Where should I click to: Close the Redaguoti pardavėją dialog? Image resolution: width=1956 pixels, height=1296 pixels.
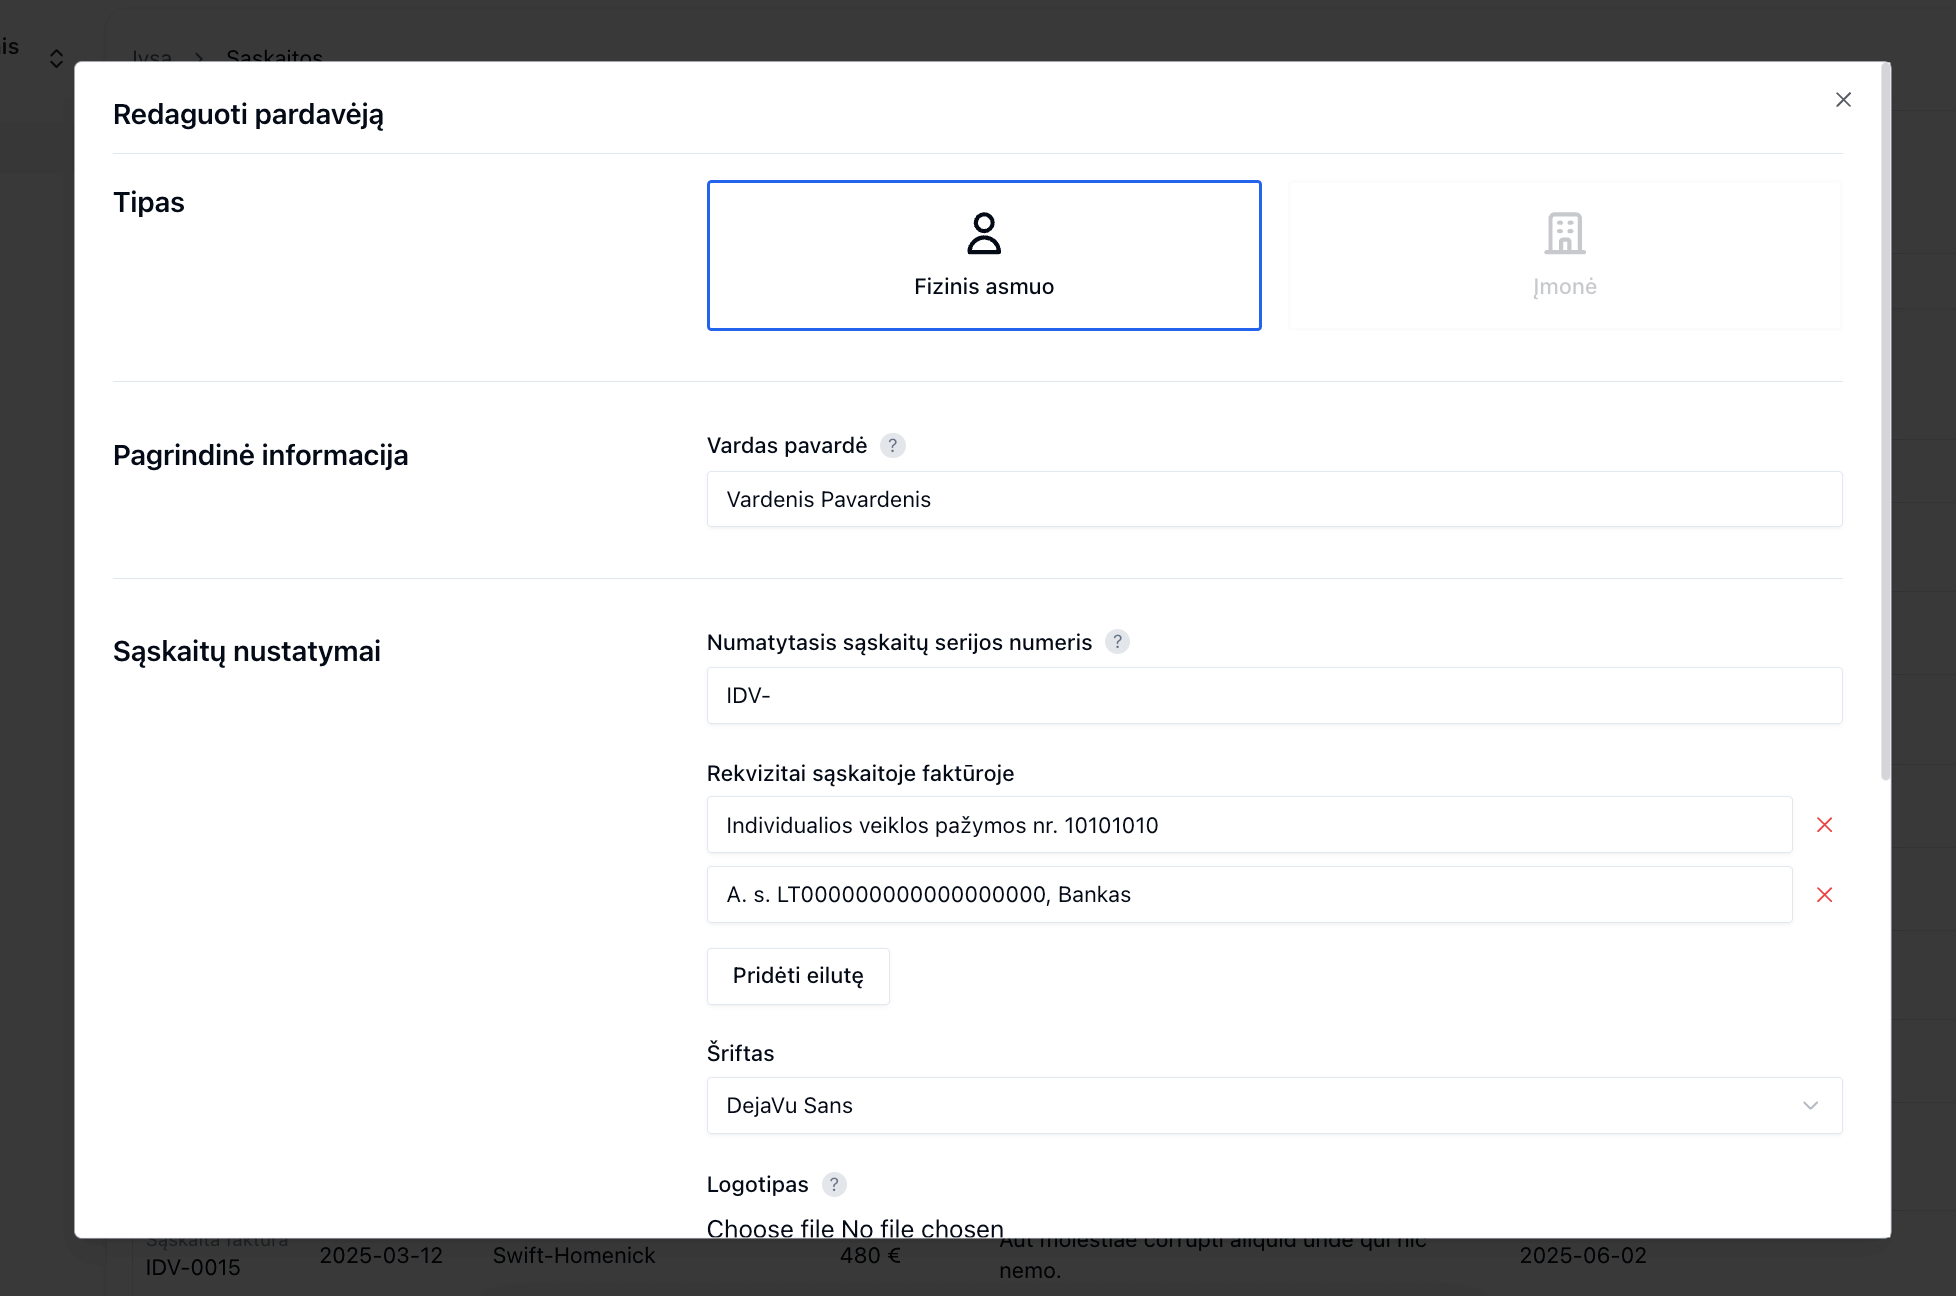1843,100
